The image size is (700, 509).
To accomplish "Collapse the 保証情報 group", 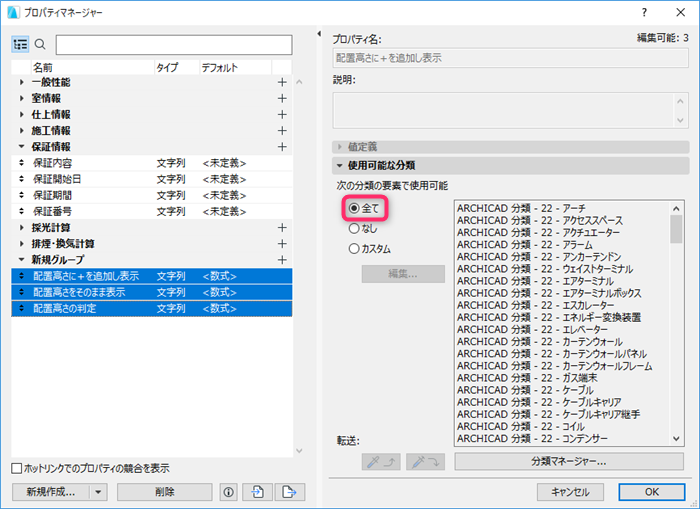I will (21, 146).
